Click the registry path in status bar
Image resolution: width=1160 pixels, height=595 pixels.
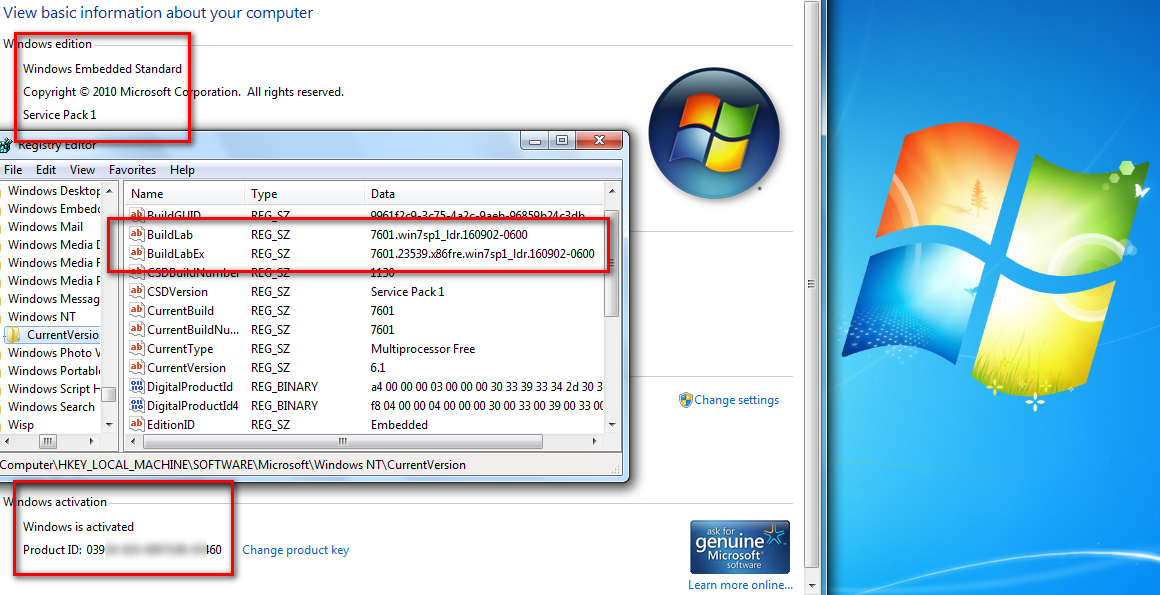233,465
